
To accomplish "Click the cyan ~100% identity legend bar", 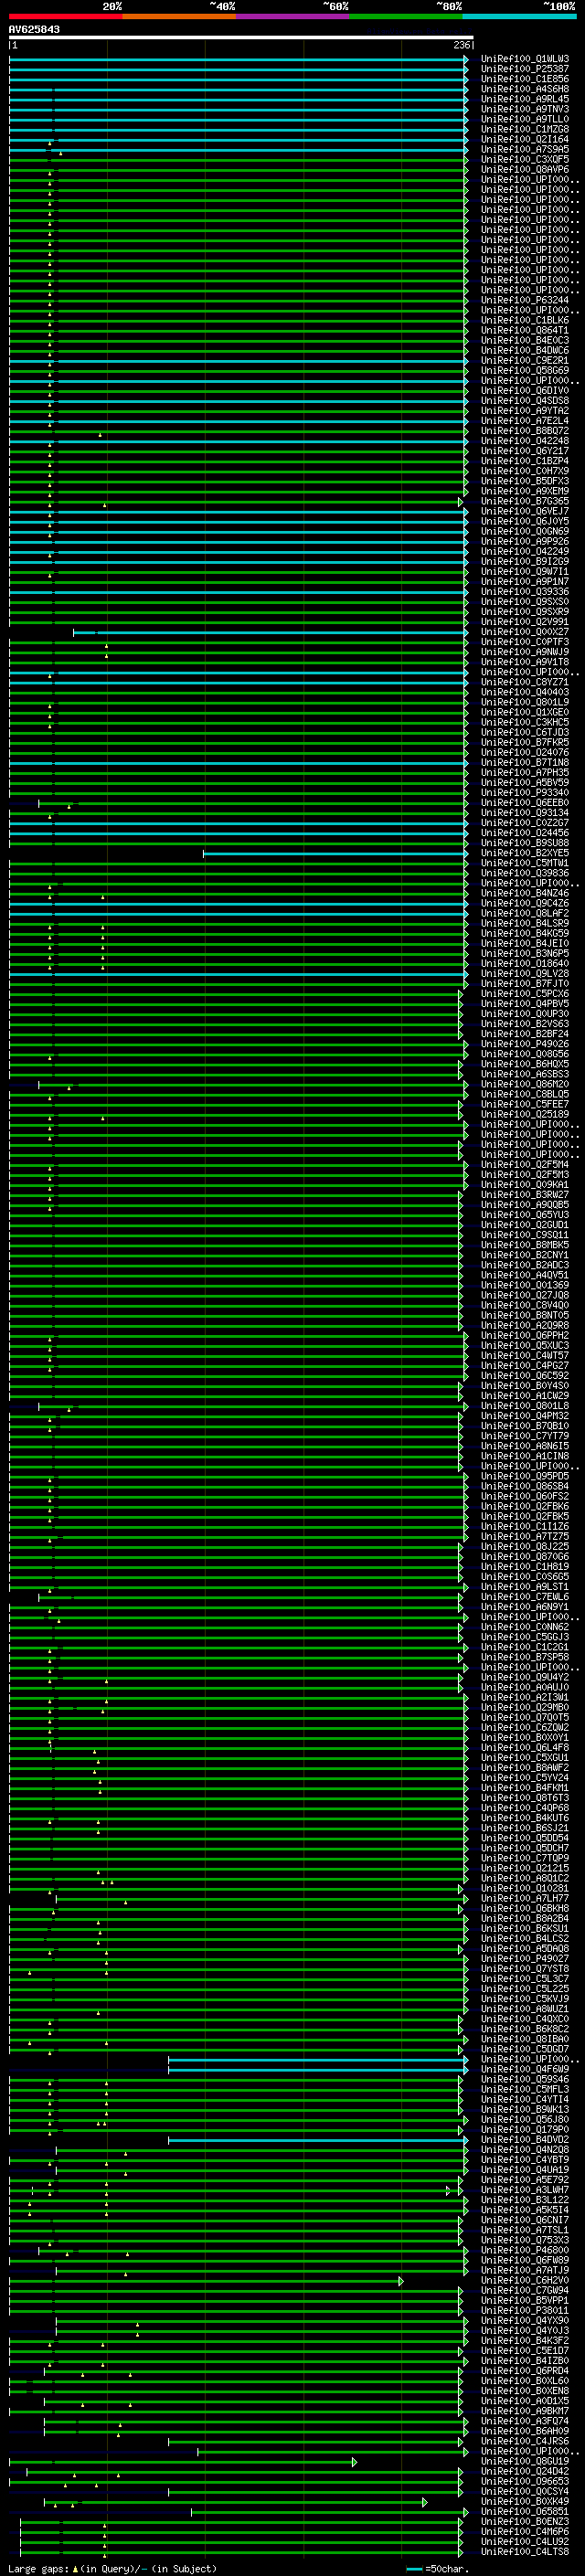I will pyautogui.click(x=519, y=16).
